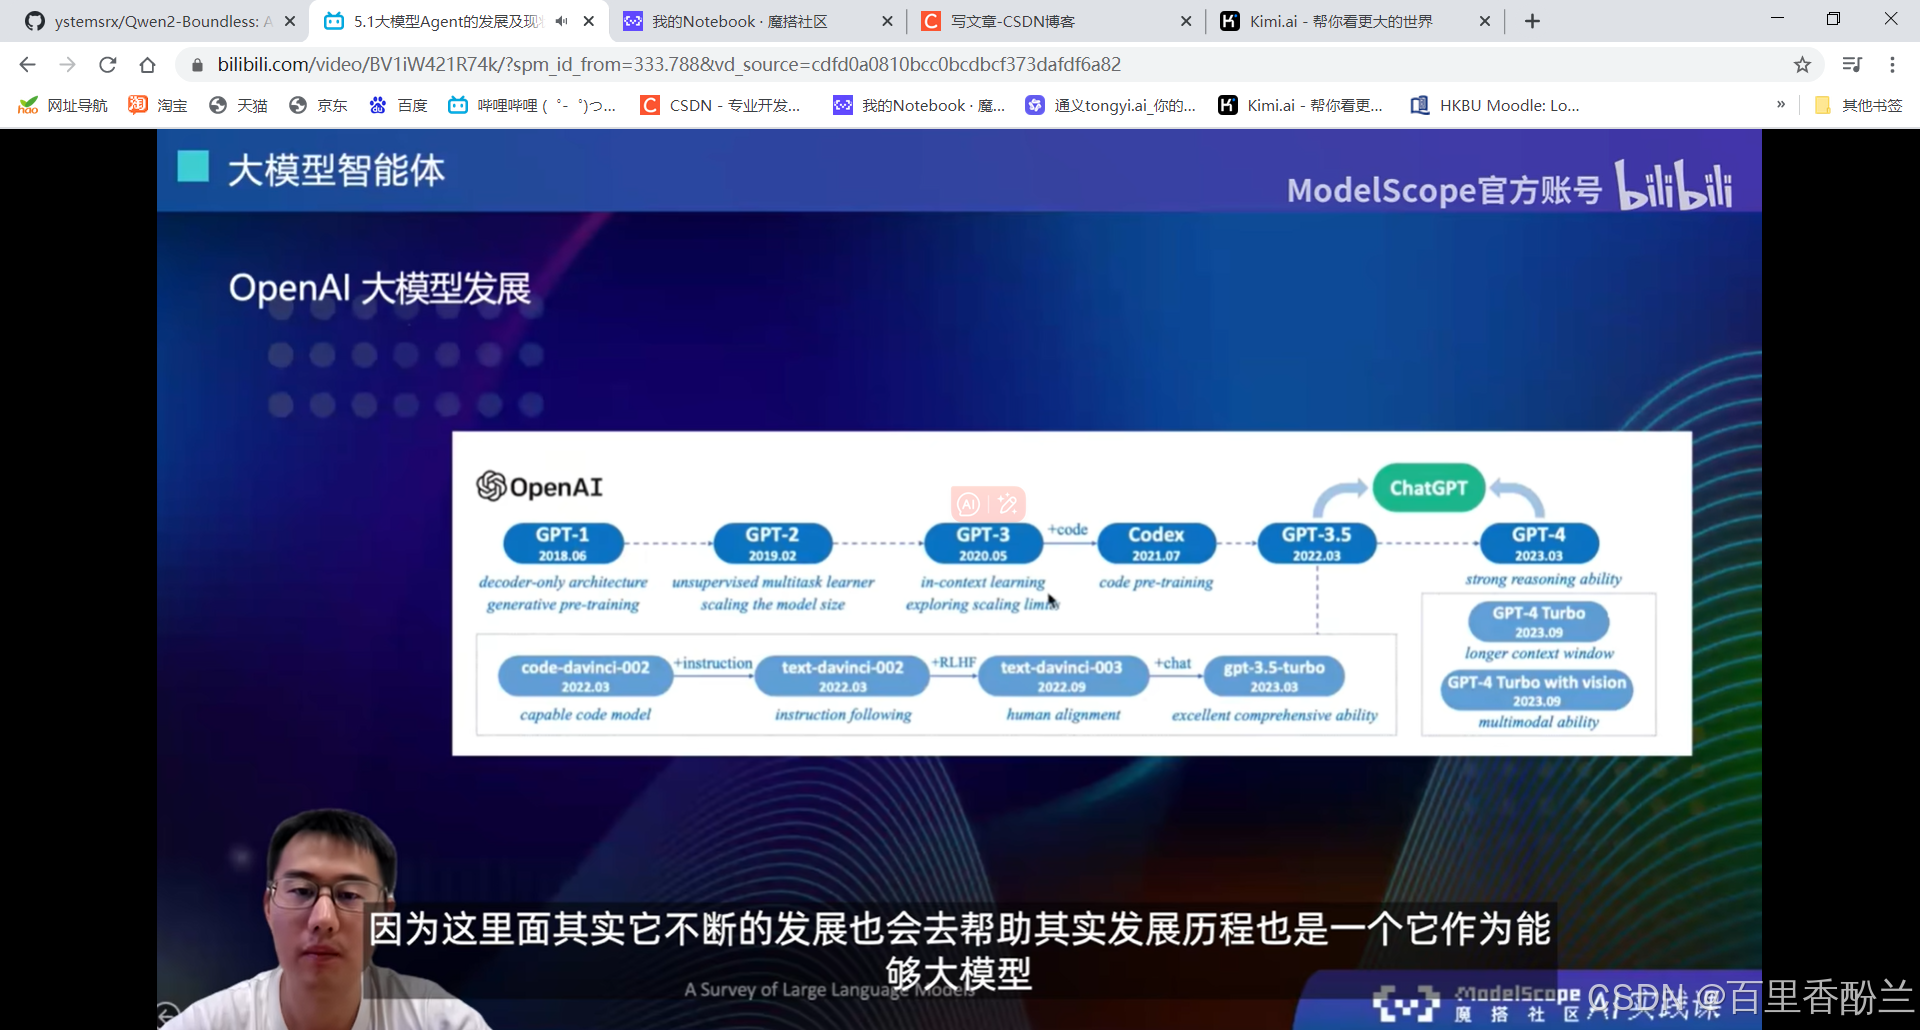Click the GPT-4 2023.03 node
The image size is (1920, 1030).
click(1539, 543)
